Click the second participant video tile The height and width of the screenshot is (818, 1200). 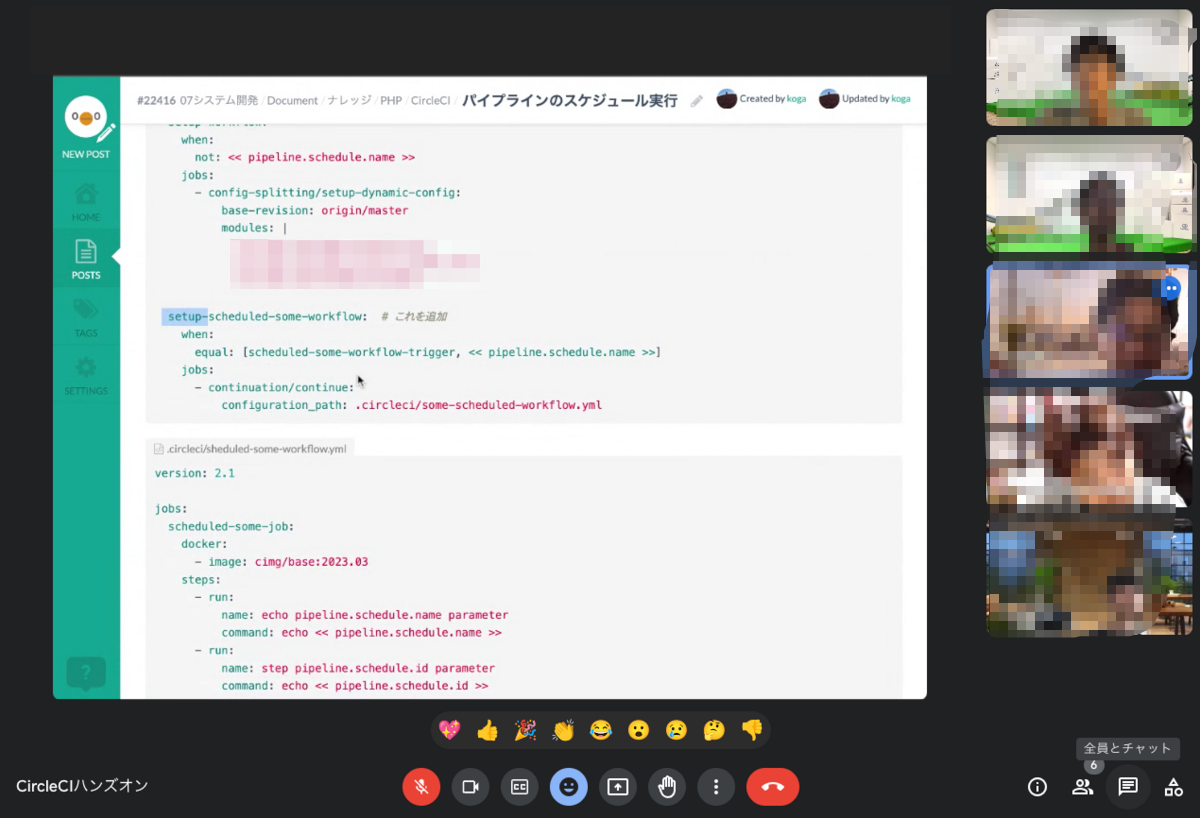1089,194
